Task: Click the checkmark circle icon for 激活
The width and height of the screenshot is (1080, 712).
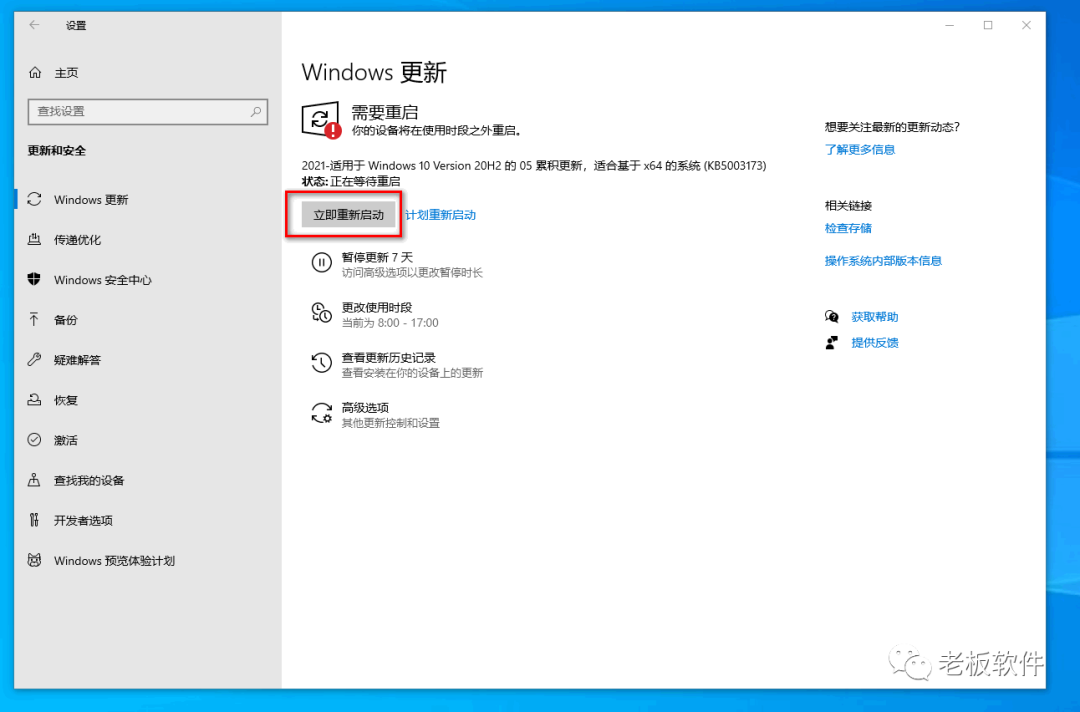Action: tap(34, 439)
